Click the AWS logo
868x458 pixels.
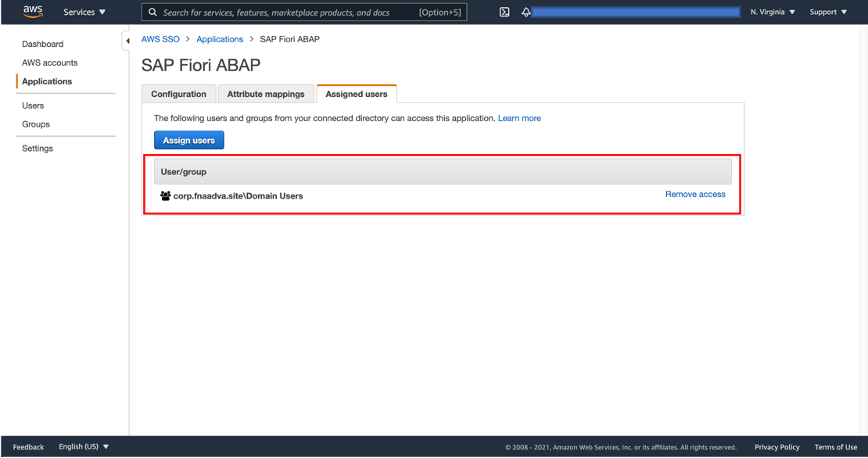tap(33, 12)
